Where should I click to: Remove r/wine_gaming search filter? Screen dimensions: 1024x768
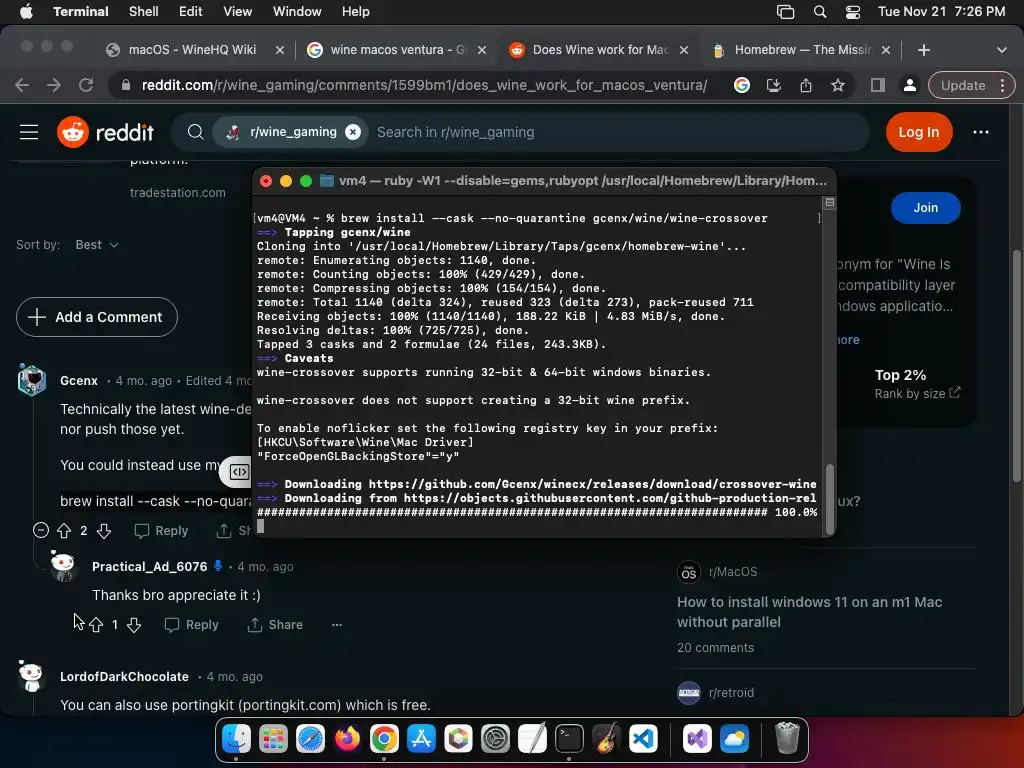[x=353, y=132]
